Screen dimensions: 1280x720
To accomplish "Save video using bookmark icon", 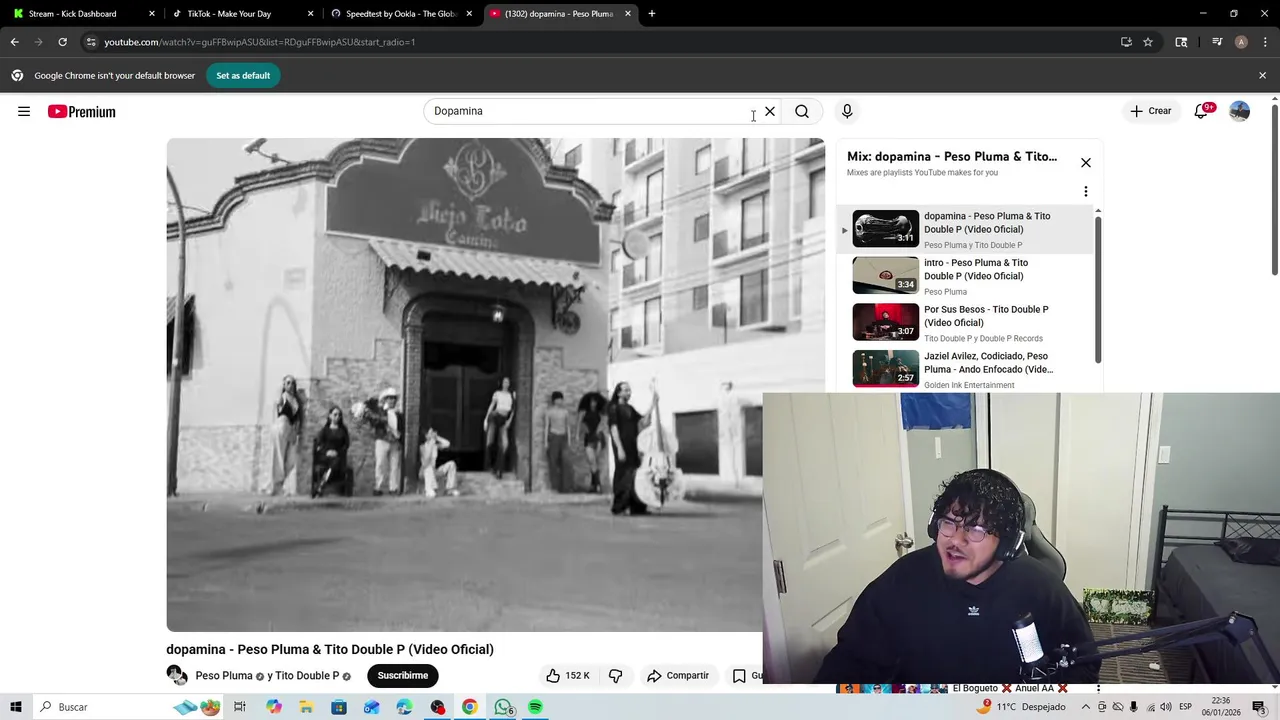I will point(739,676).
